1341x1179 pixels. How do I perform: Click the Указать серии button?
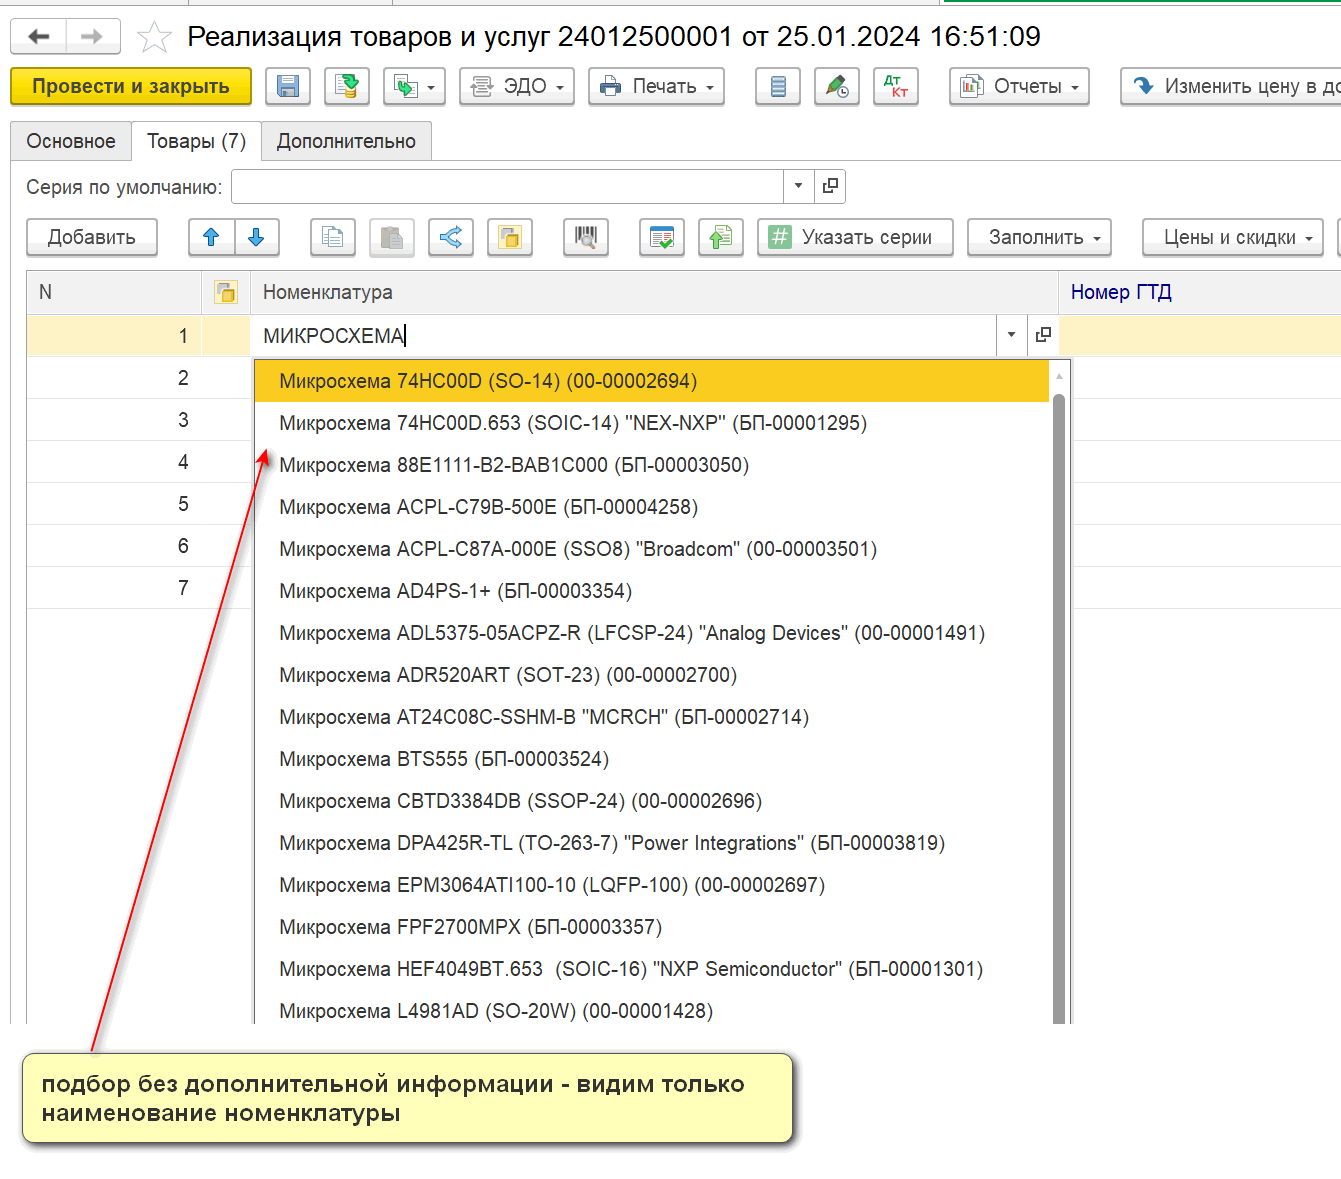(x=854, y=238)
